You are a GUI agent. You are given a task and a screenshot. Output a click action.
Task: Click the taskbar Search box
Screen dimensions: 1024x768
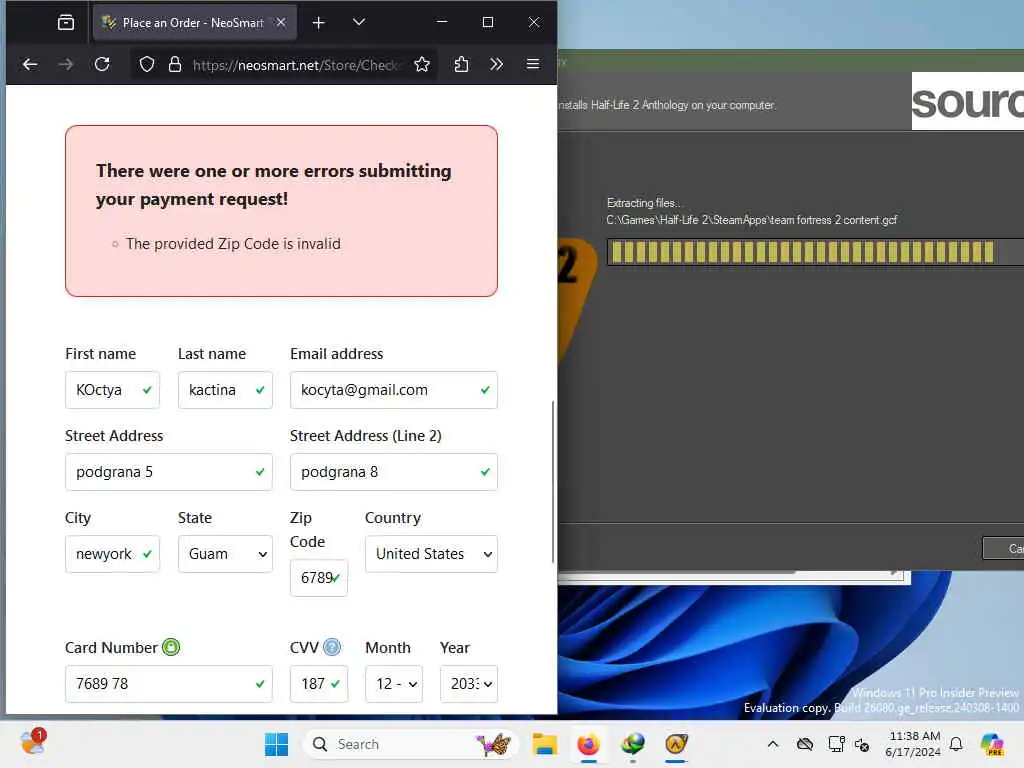pos(410,744)
